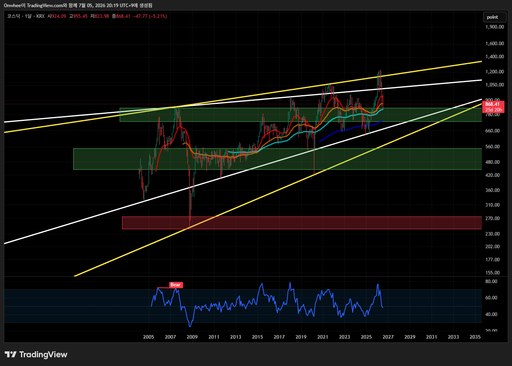Screen dimensions: 512x366
Task: Click the 202.00 price scale label
Action: pyautogui.click(x=493, y=246)
